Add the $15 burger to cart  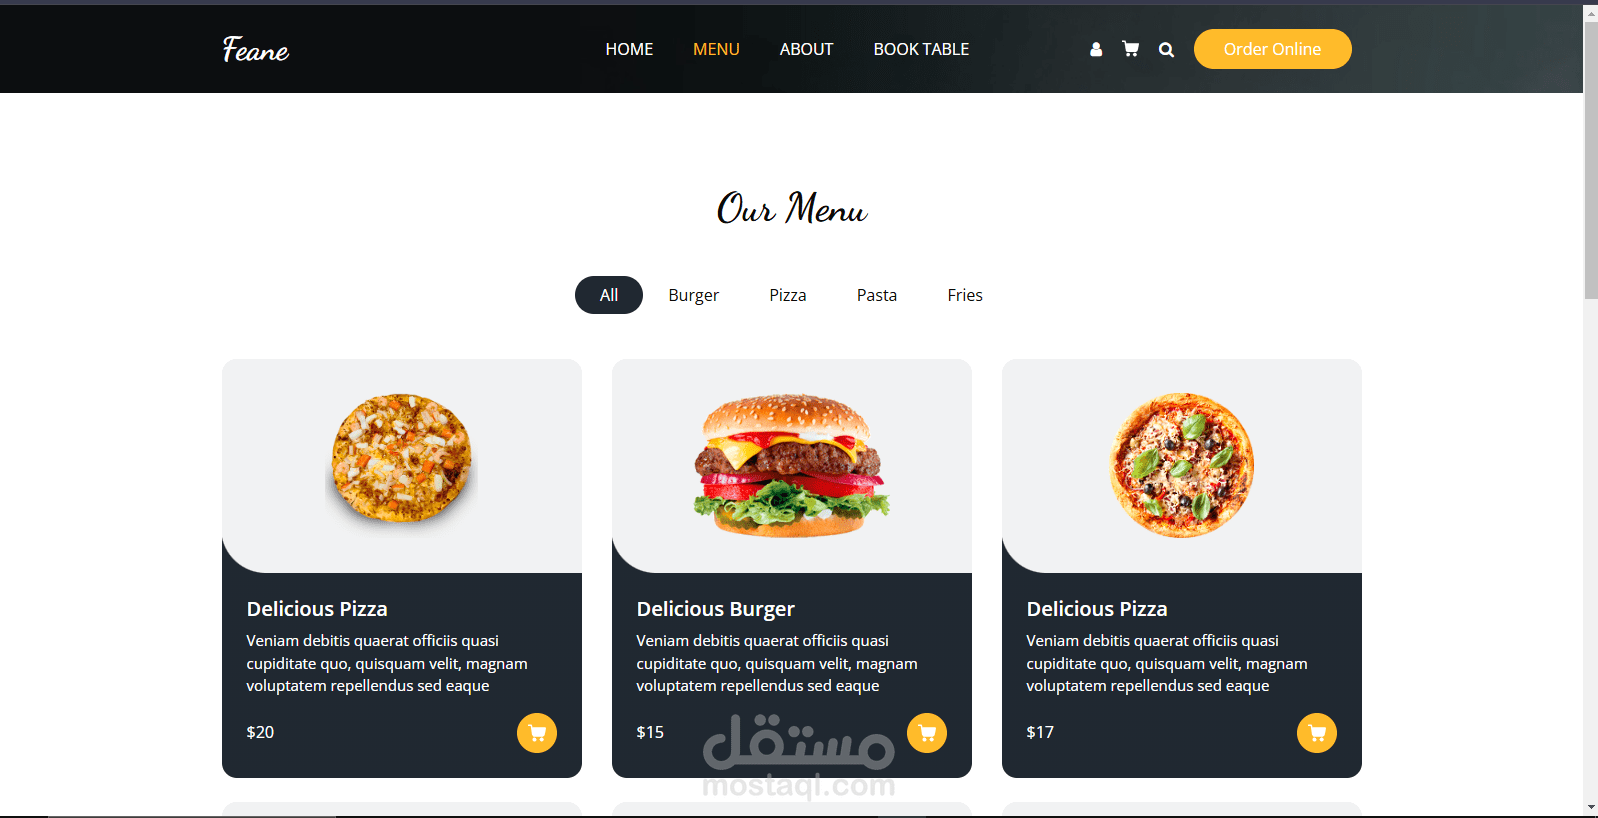pos(927,732)
